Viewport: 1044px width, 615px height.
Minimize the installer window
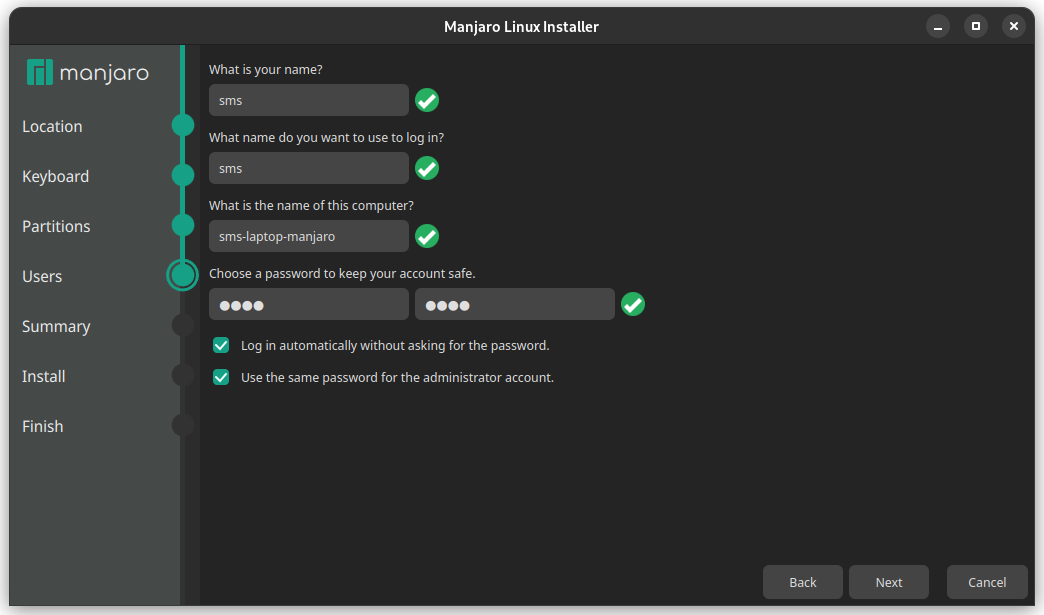click(937, 26)
